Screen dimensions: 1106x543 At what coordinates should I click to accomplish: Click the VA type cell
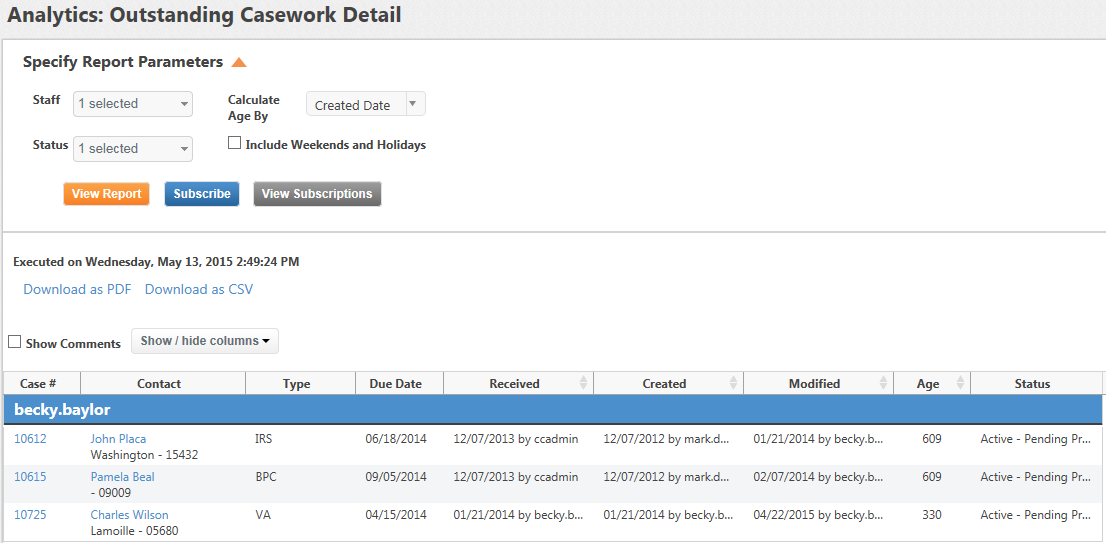[262, 515]
